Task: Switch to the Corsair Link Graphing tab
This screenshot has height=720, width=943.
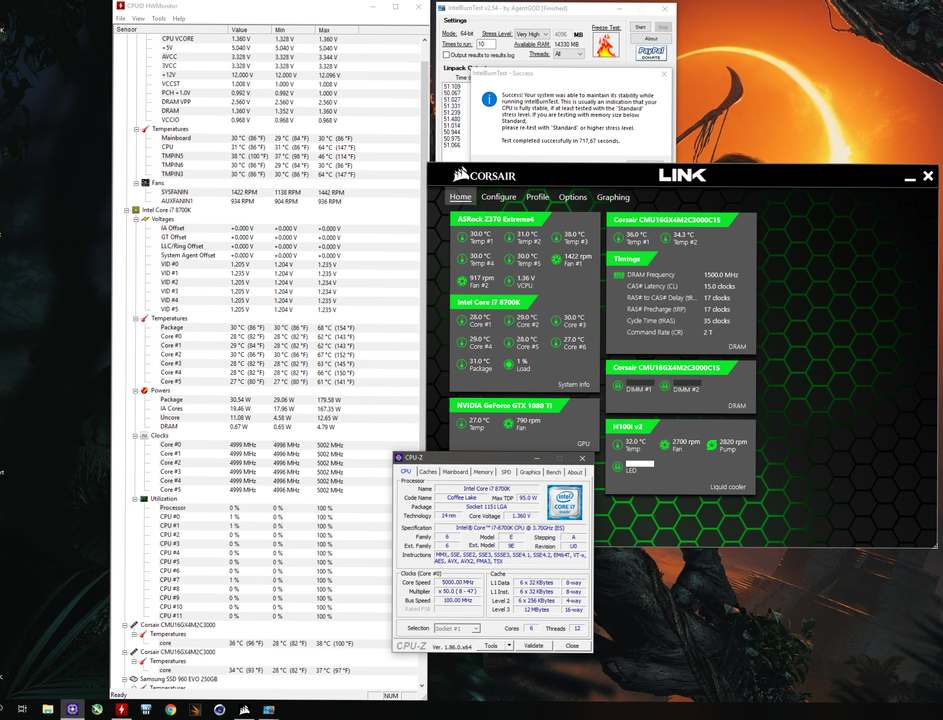Action: 613,197
